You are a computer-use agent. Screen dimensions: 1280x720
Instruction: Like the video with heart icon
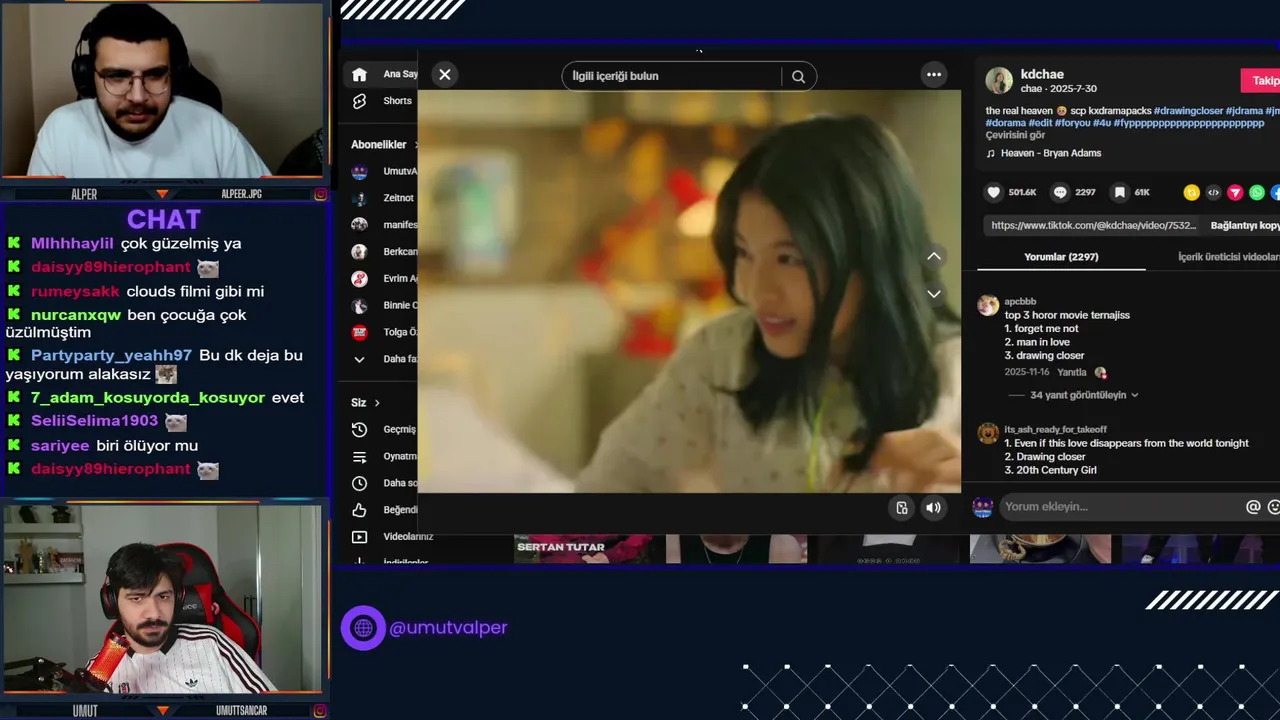click(x=993, y=192)
